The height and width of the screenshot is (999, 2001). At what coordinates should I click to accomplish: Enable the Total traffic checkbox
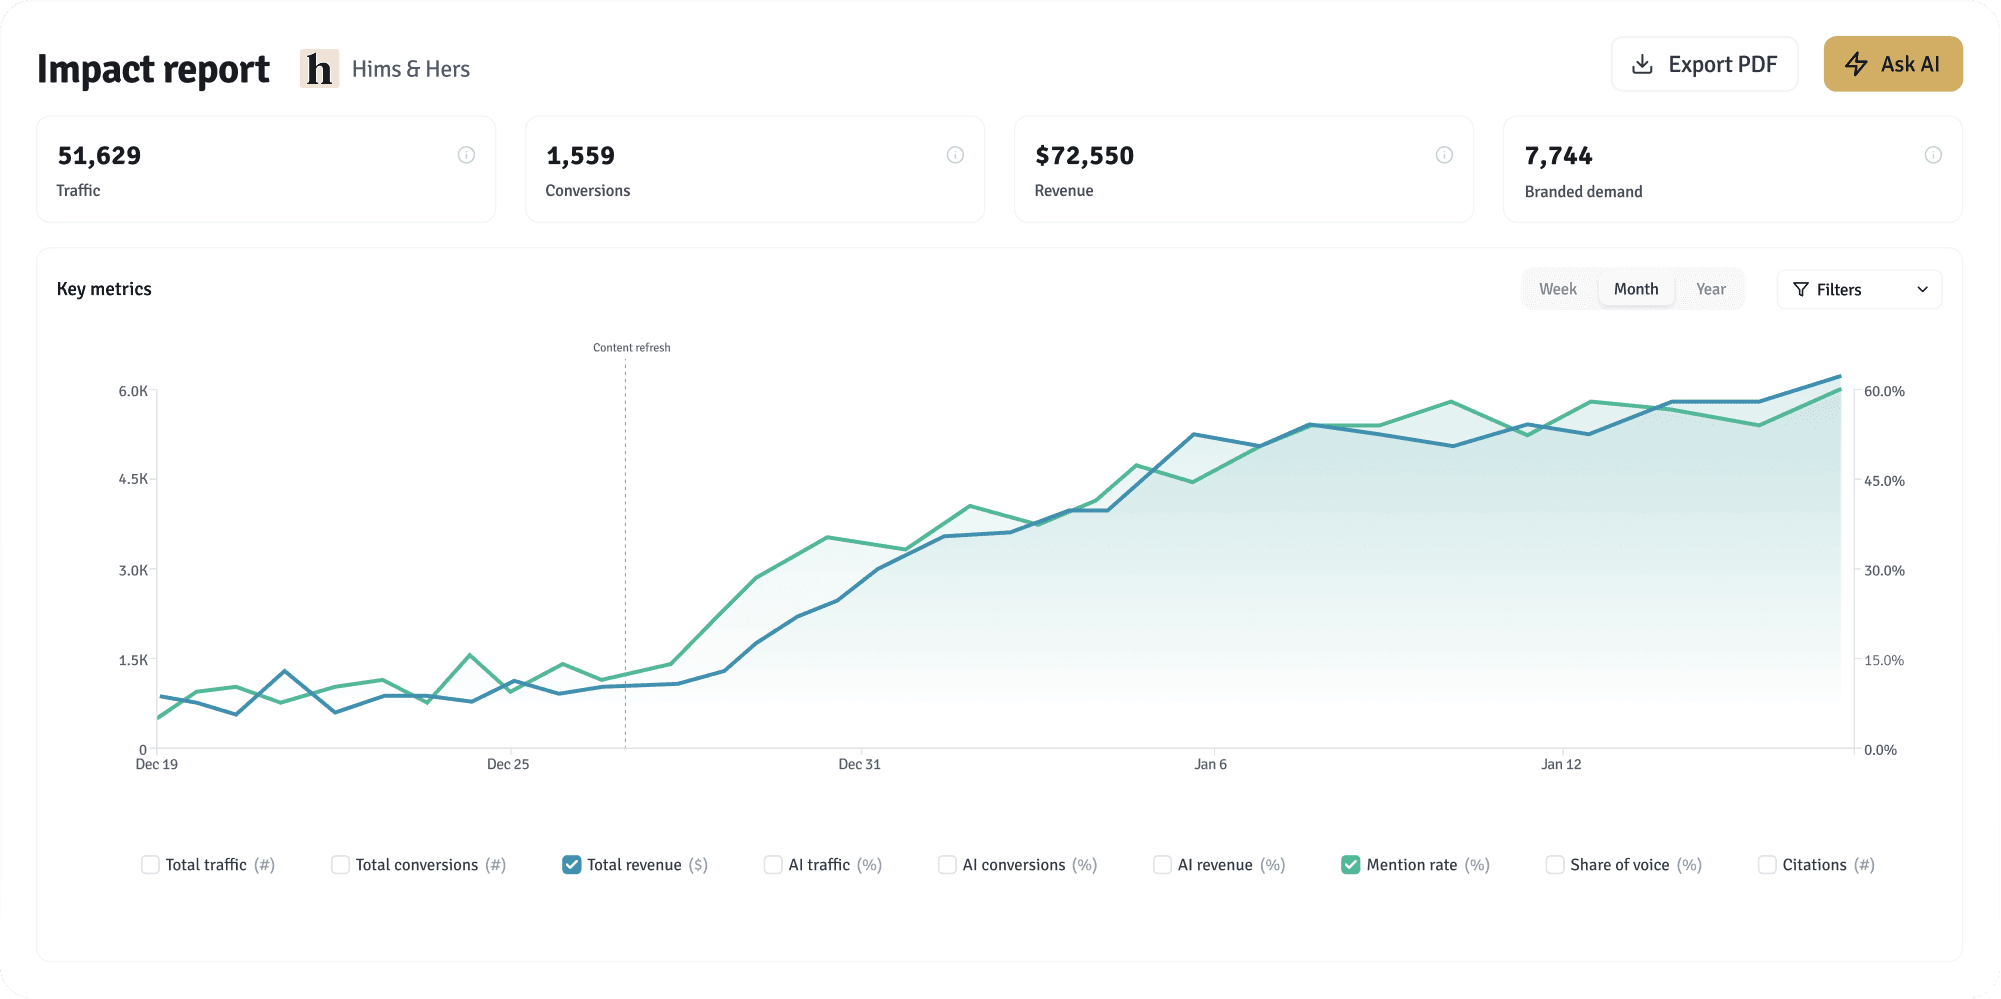pyautogui.click(x=150, y=864)
